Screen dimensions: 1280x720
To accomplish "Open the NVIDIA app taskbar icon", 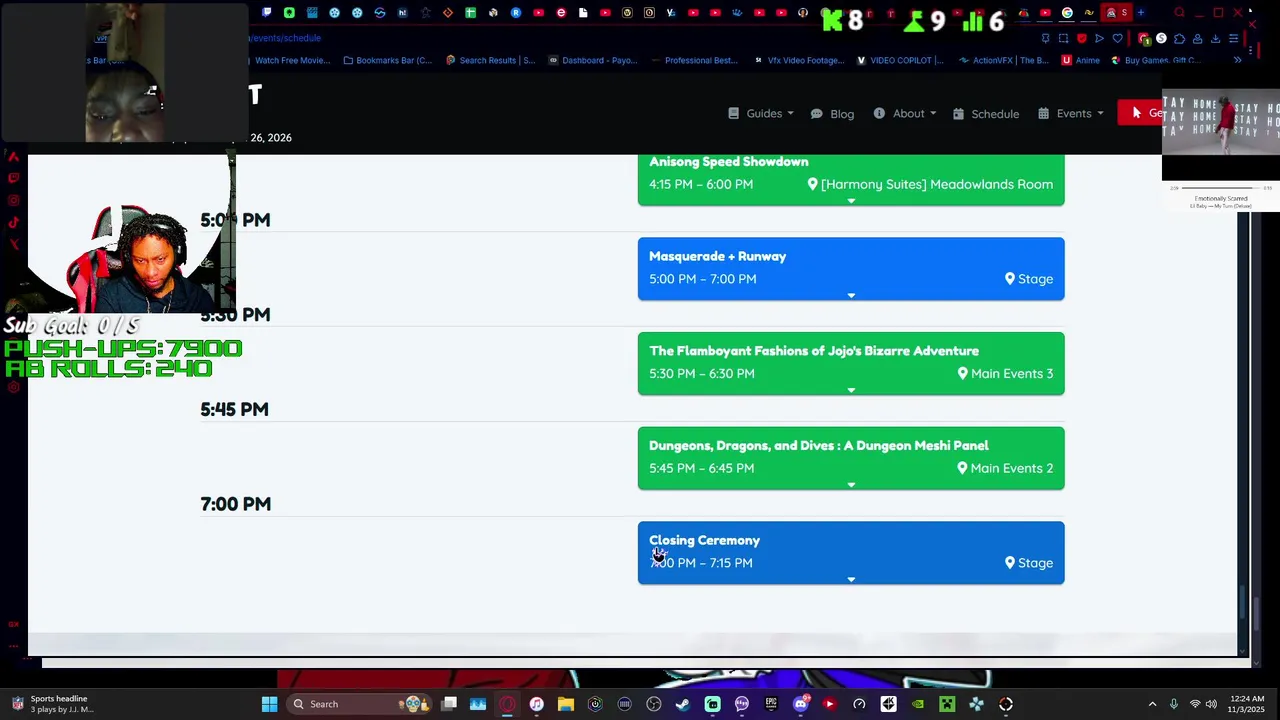I will [918, 704].
